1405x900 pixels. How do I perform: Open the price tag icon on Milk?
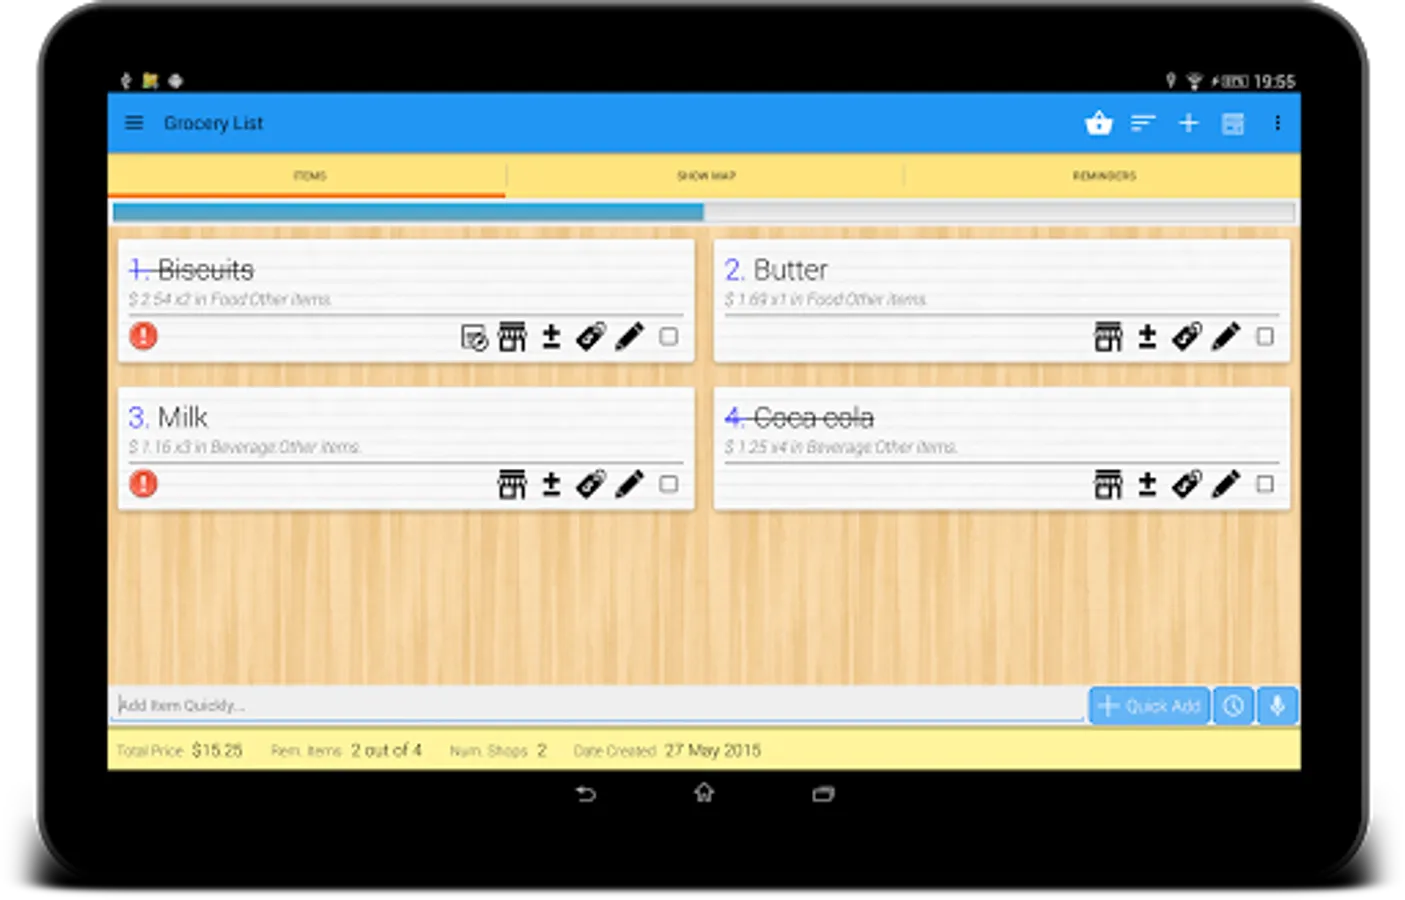click(x=591, y=485)
